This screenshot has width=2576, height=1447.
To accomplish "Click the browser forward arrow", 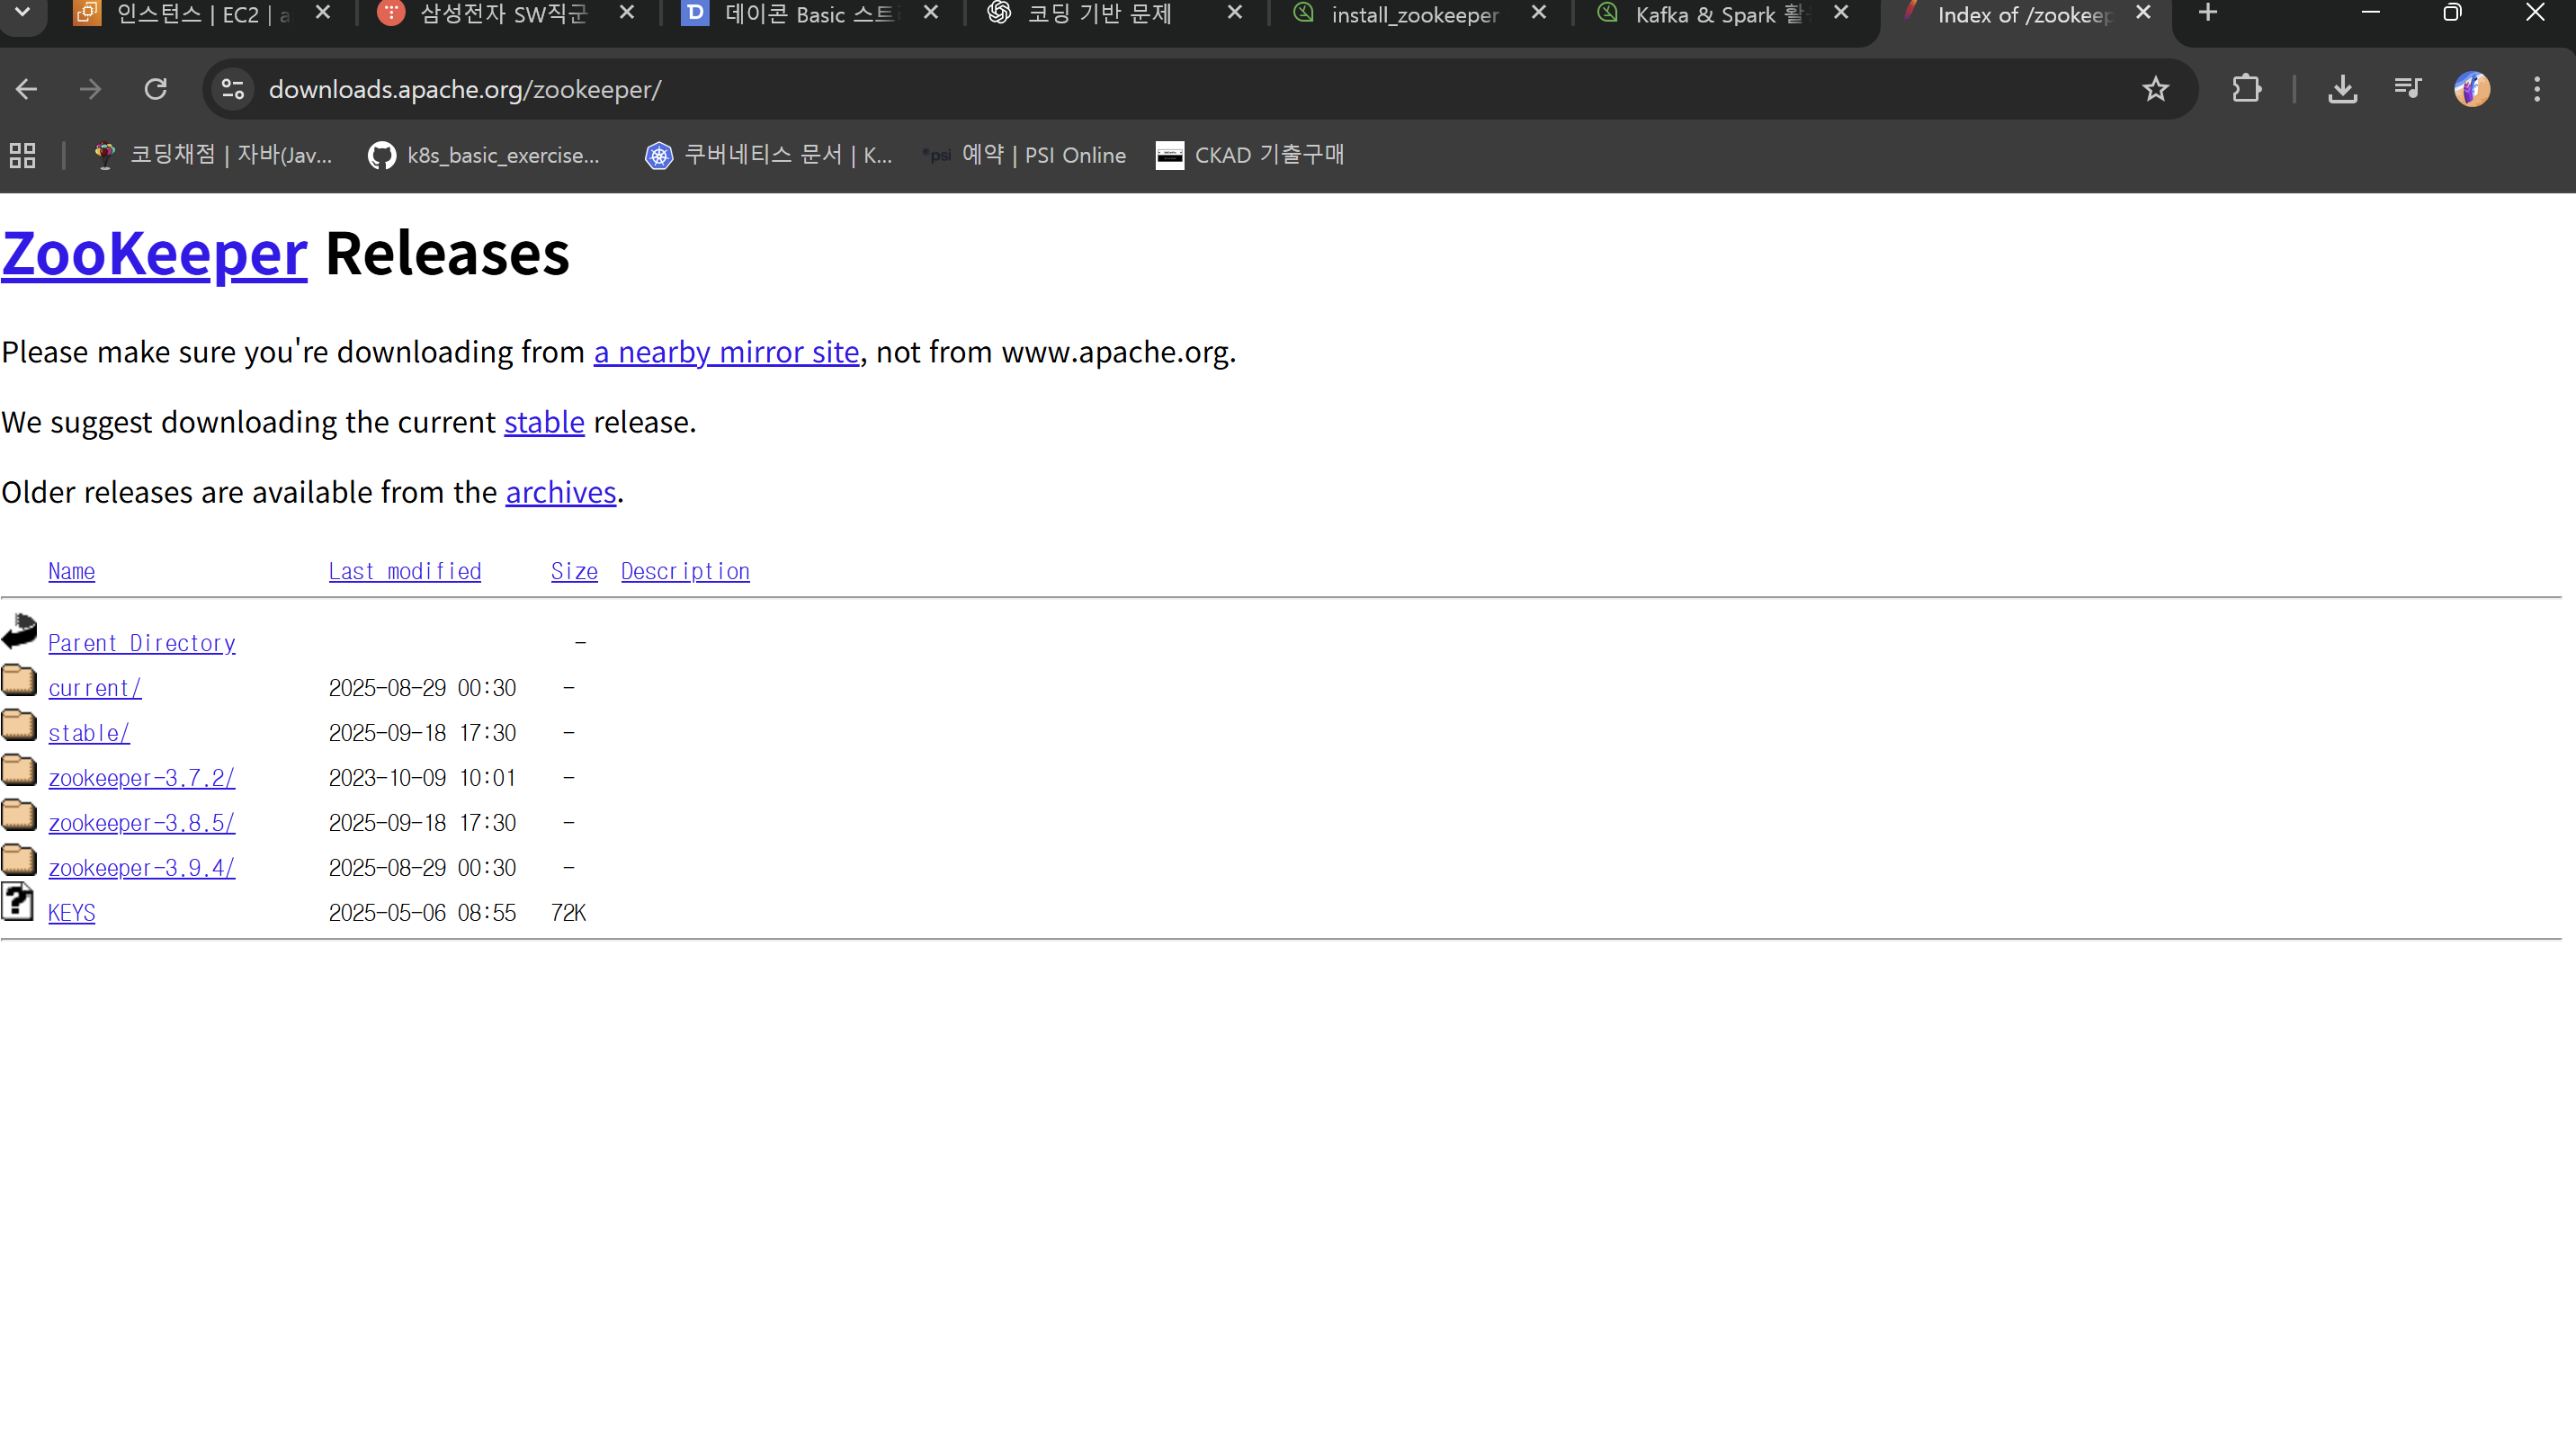I will 90,89.
